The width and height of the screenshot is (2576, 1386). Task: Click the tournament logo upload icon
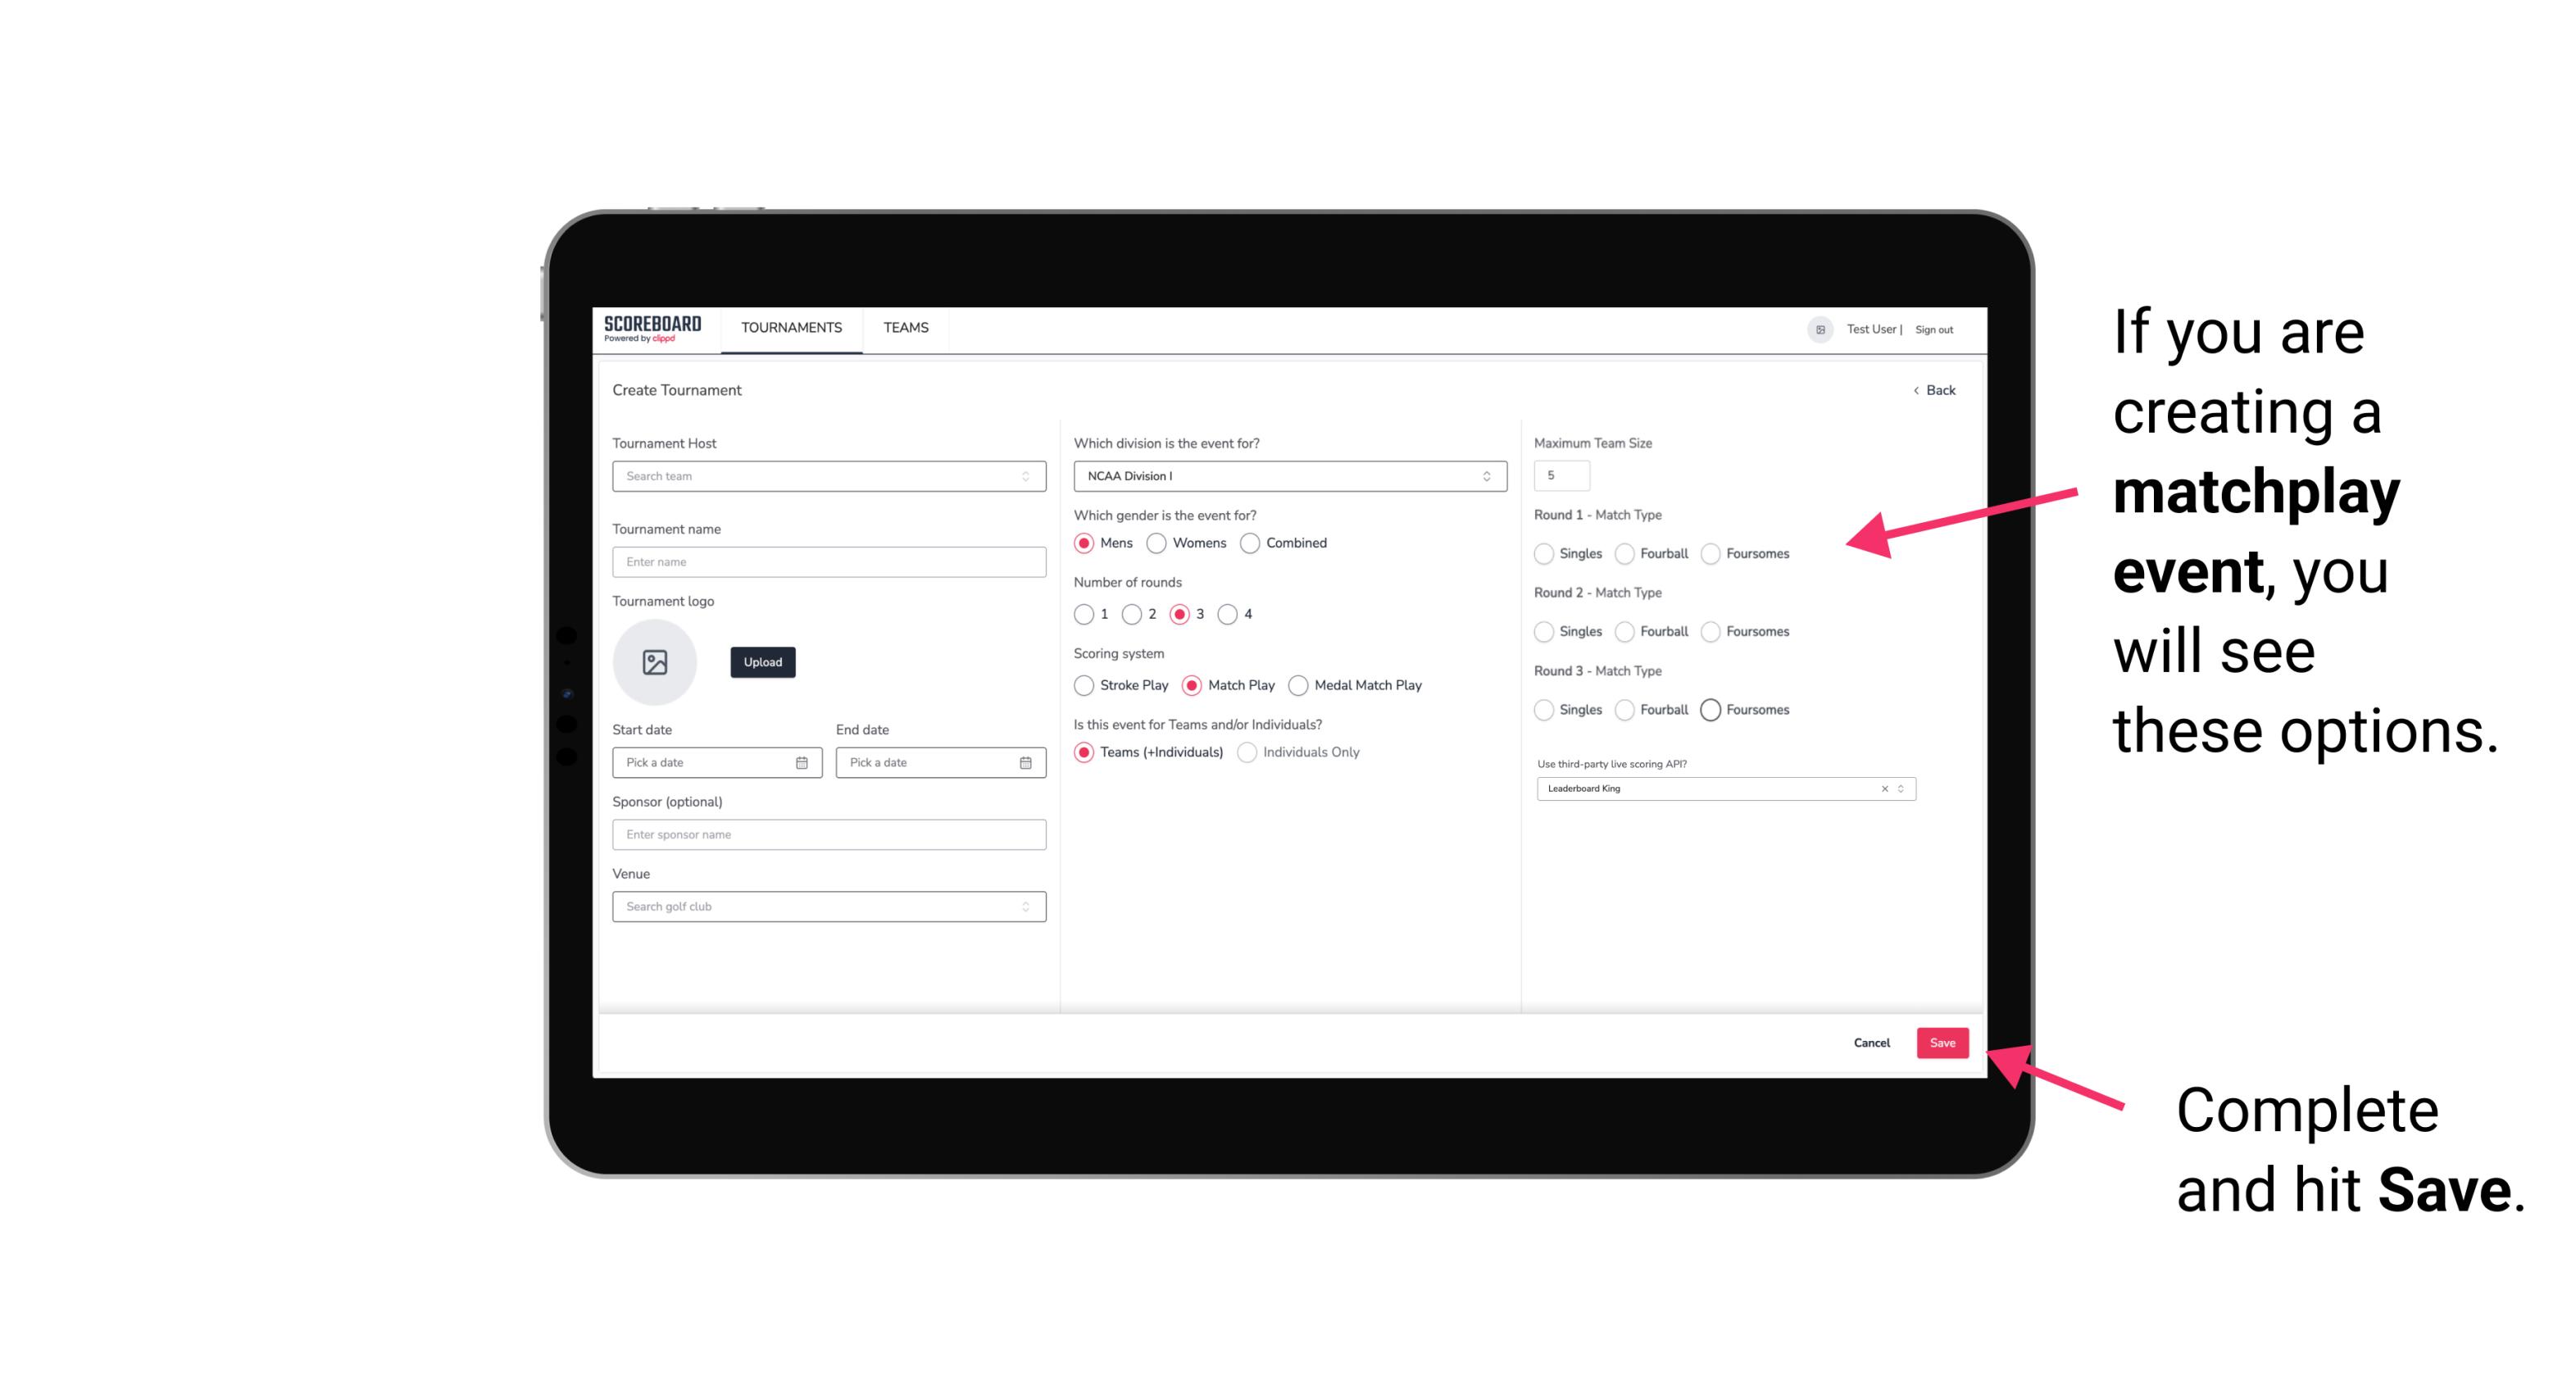pyautogui.click(x=656, y=662)
